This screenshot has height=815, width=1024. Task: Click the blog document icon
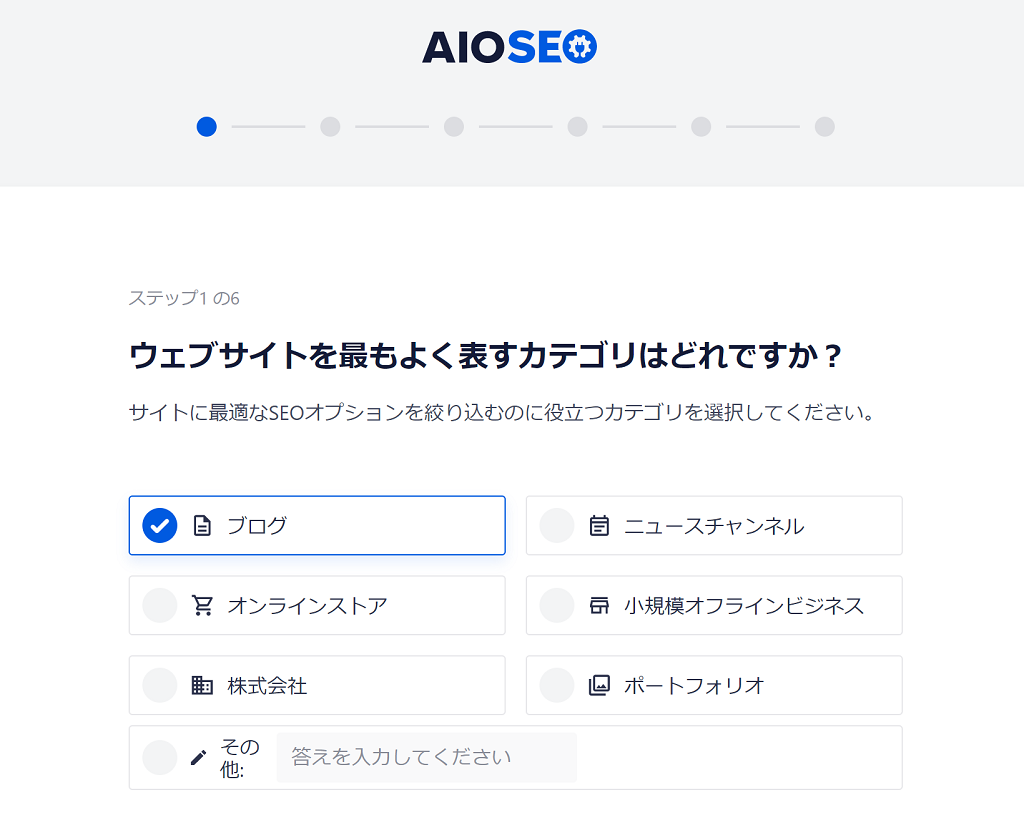[202, 525]
